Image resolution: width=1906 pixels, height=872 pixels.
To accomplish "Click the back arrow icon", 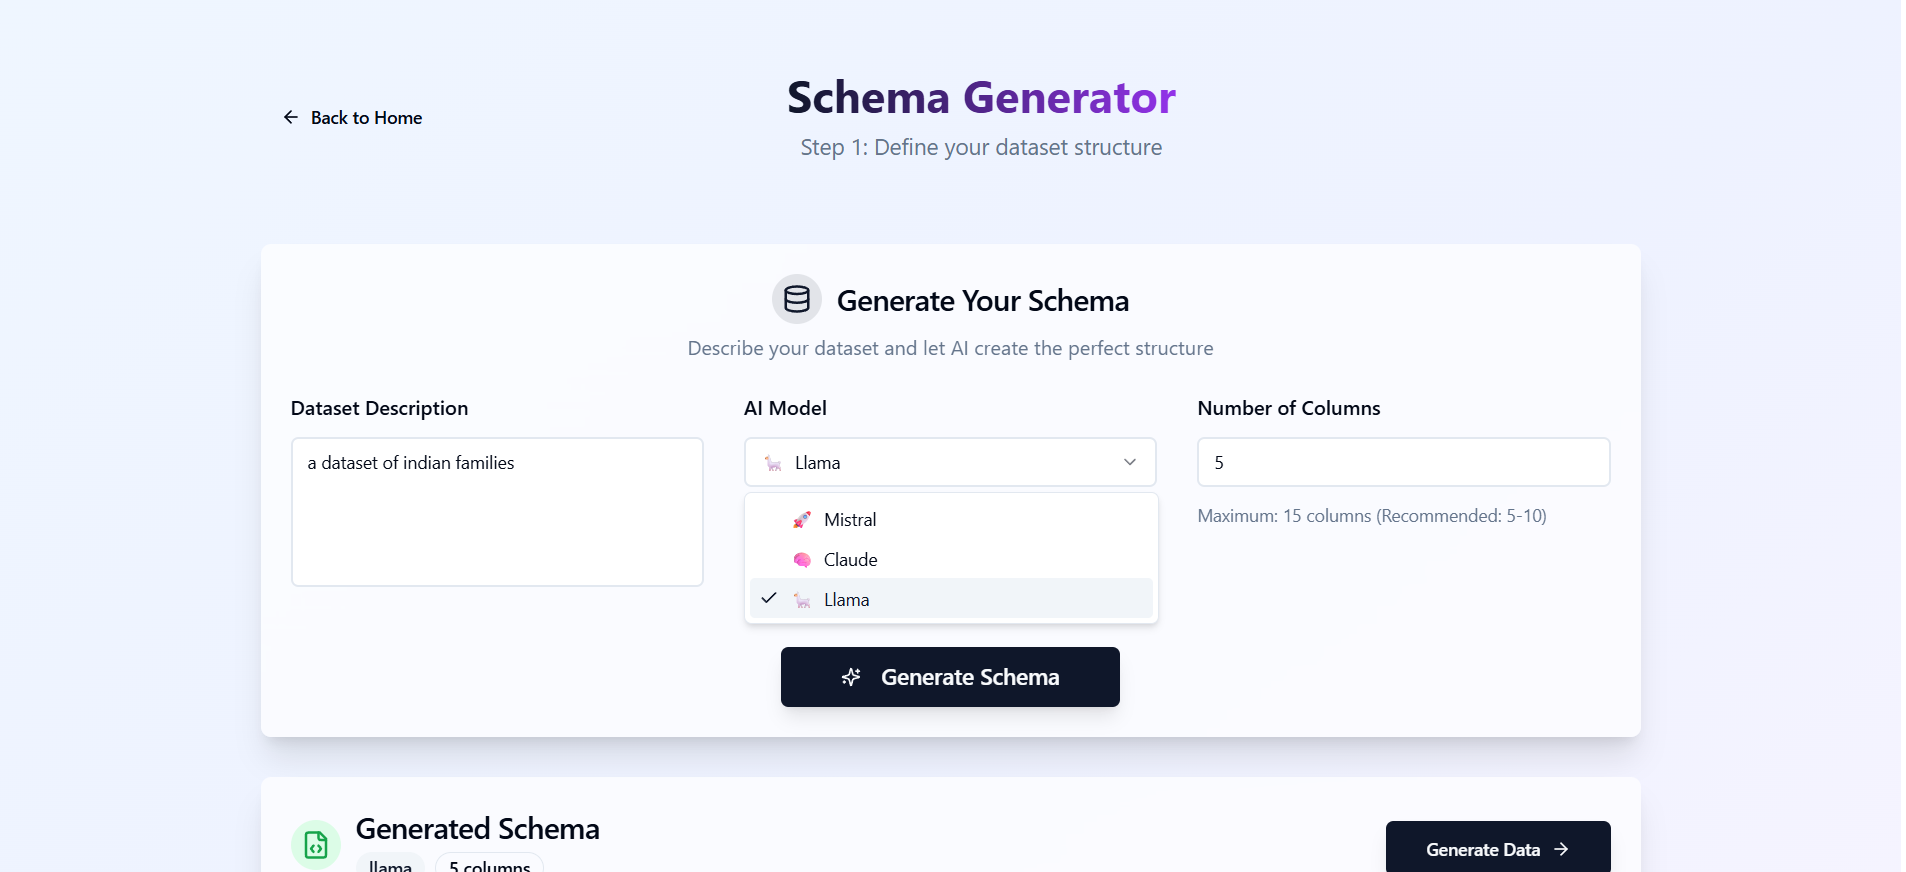I will [291, 118].
